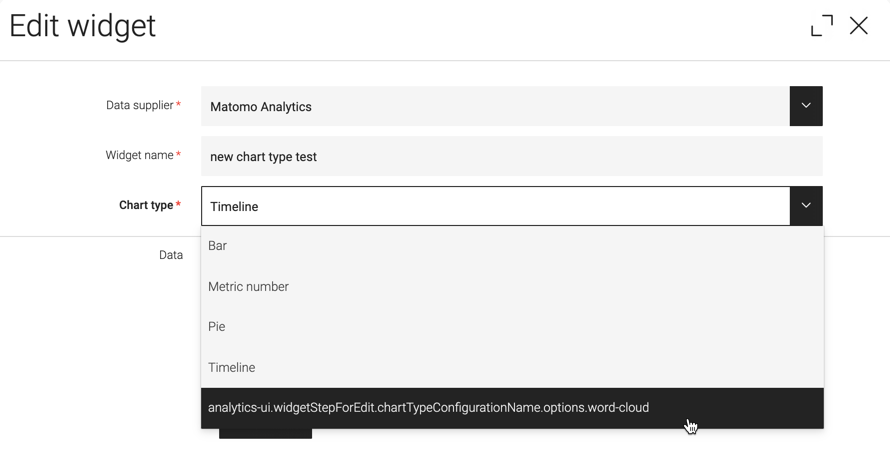890x449 pixels.
Task: Pick Pie as the chart type
Action: pyautogui.click(x=512, y=327)
